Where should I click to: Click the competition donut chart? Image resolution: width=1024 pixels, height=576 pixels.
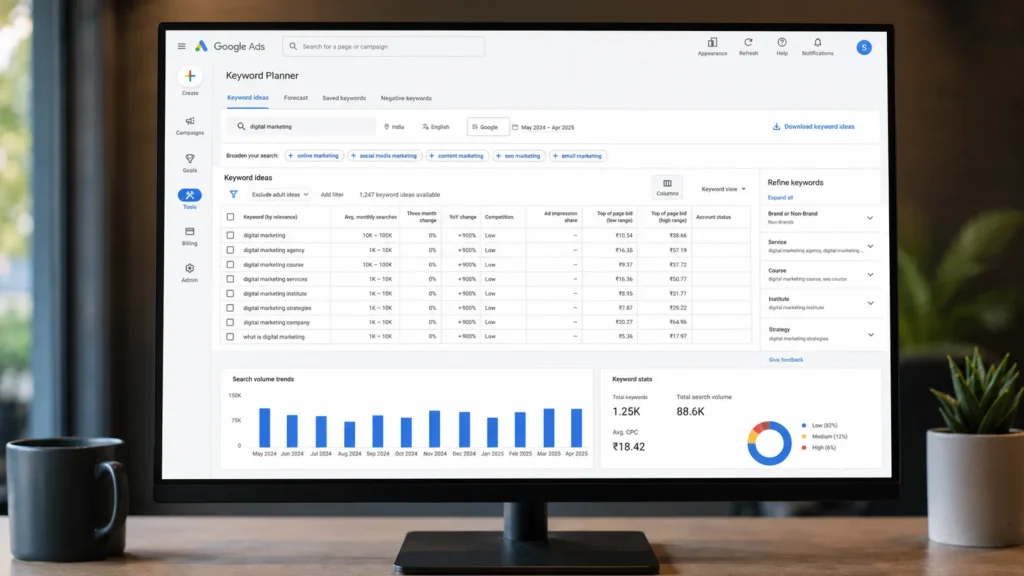click(769, 443)
